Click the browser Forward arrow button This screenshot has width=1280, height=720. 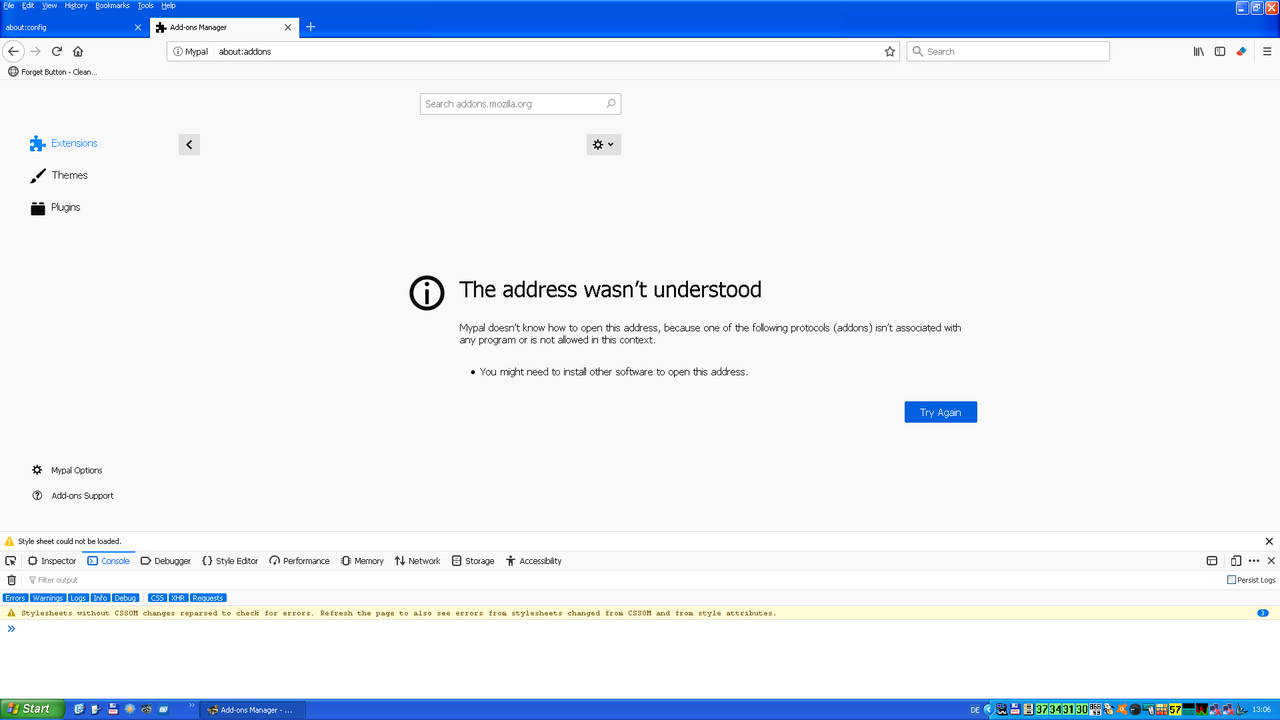click(x=35, y=51)
